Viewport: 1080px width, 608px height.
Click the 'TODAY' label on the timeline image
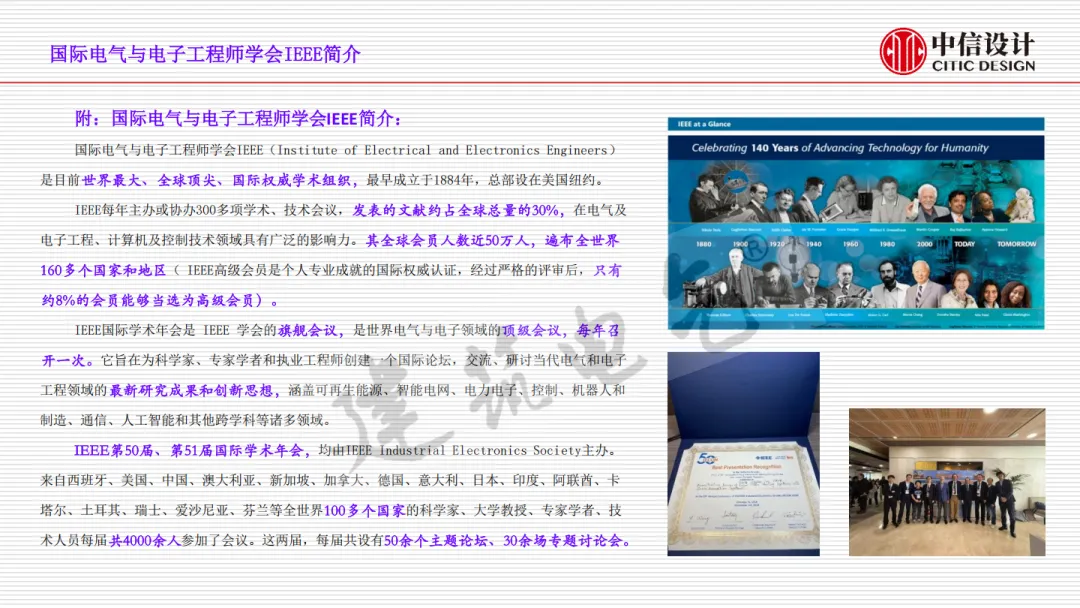pos(964,244)
